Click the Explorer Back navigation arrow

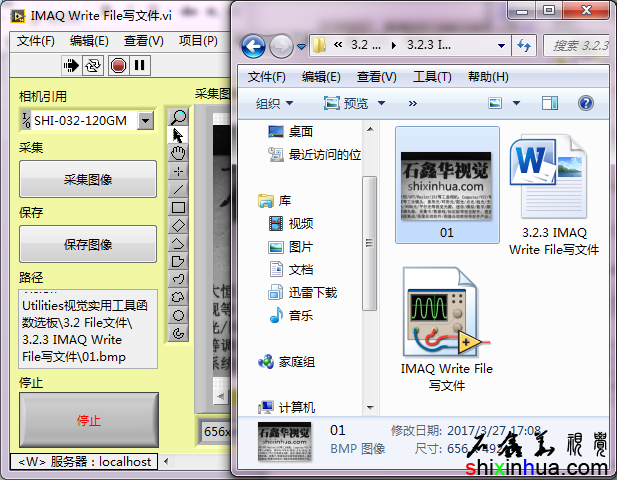pyautogui.click(x=253, y=46)
